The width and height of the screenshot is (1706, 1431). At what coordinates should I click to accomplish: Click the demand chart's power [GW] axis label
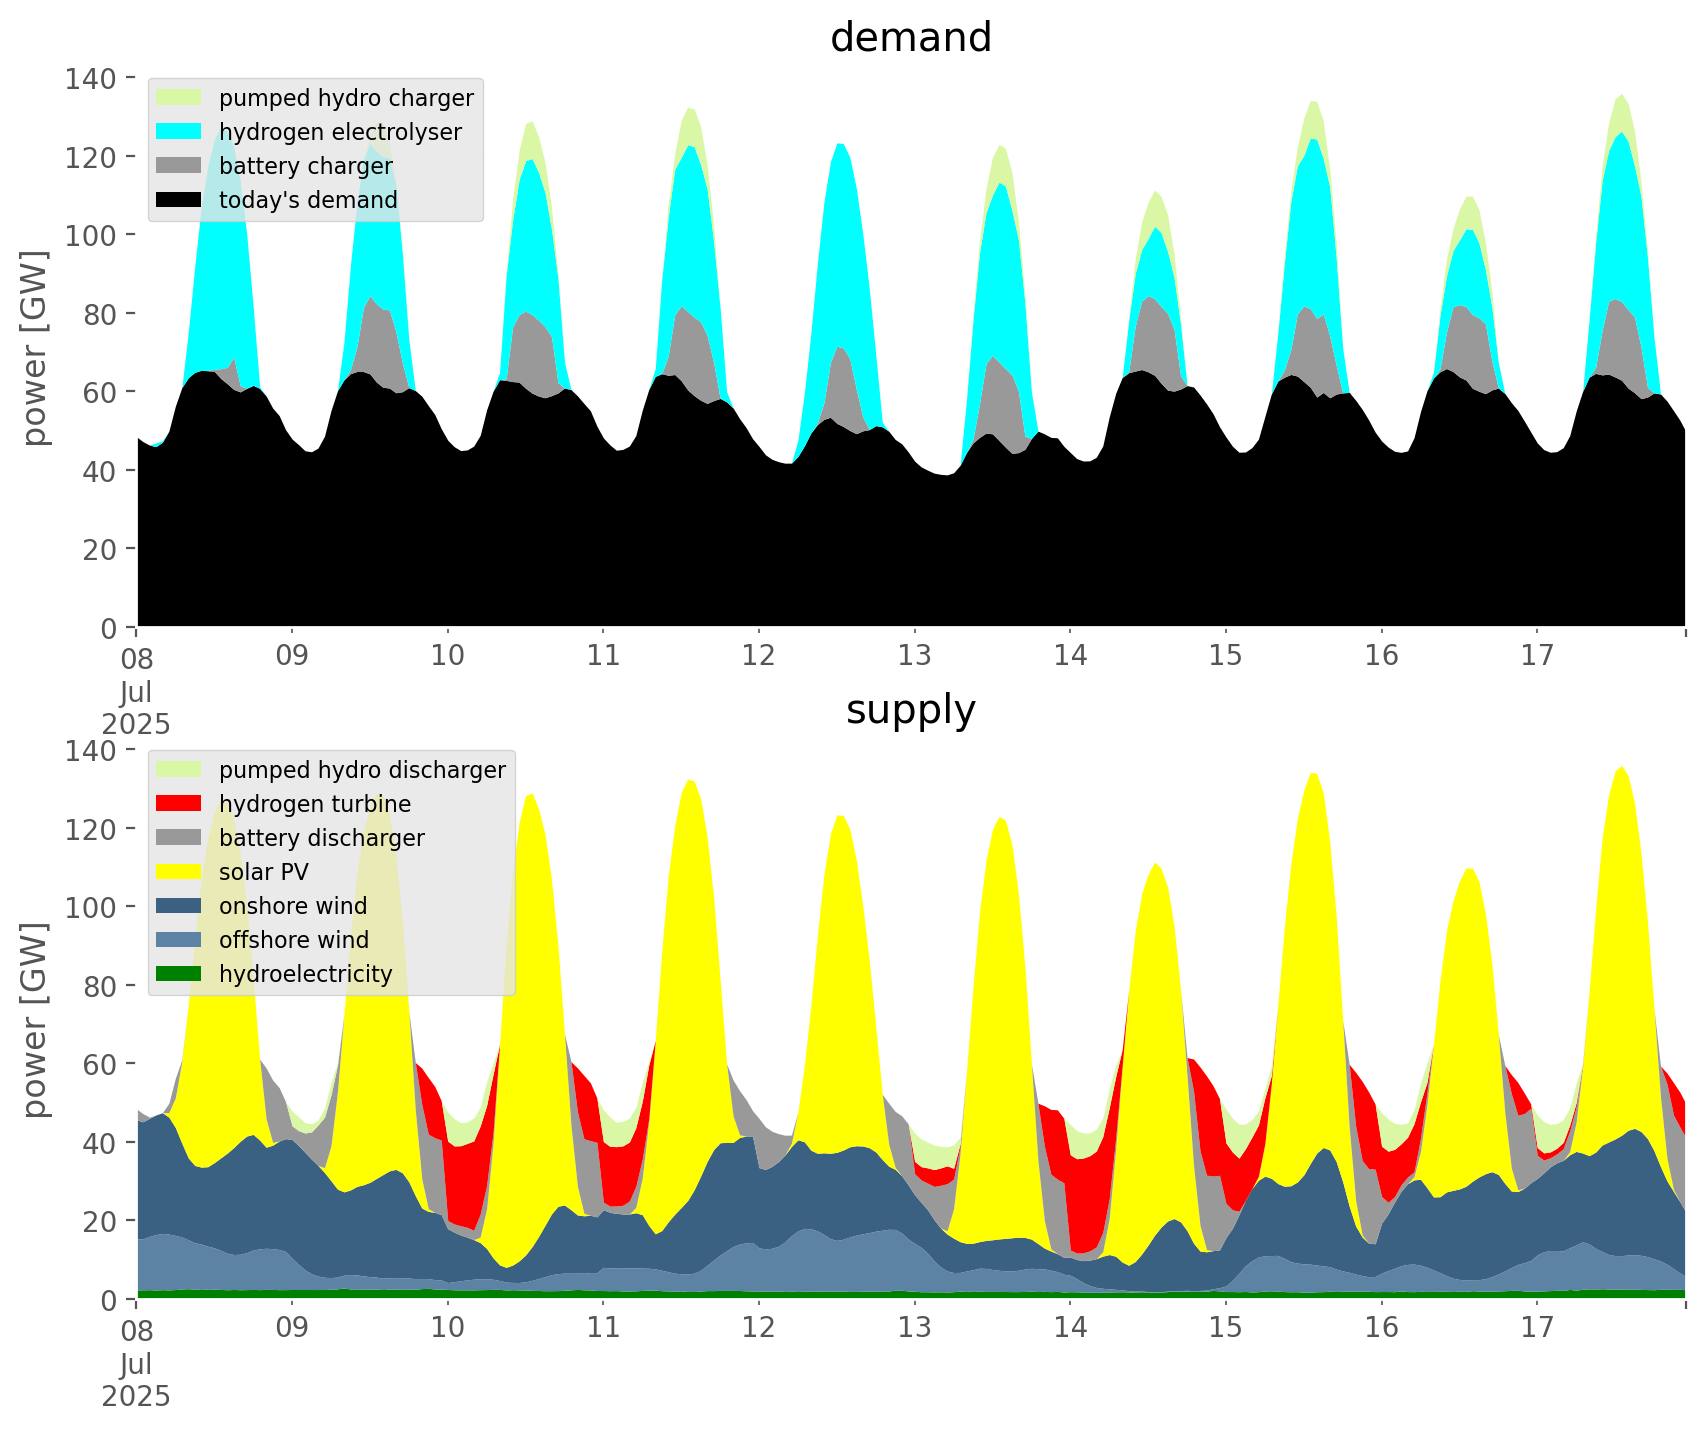coord(35,349)
